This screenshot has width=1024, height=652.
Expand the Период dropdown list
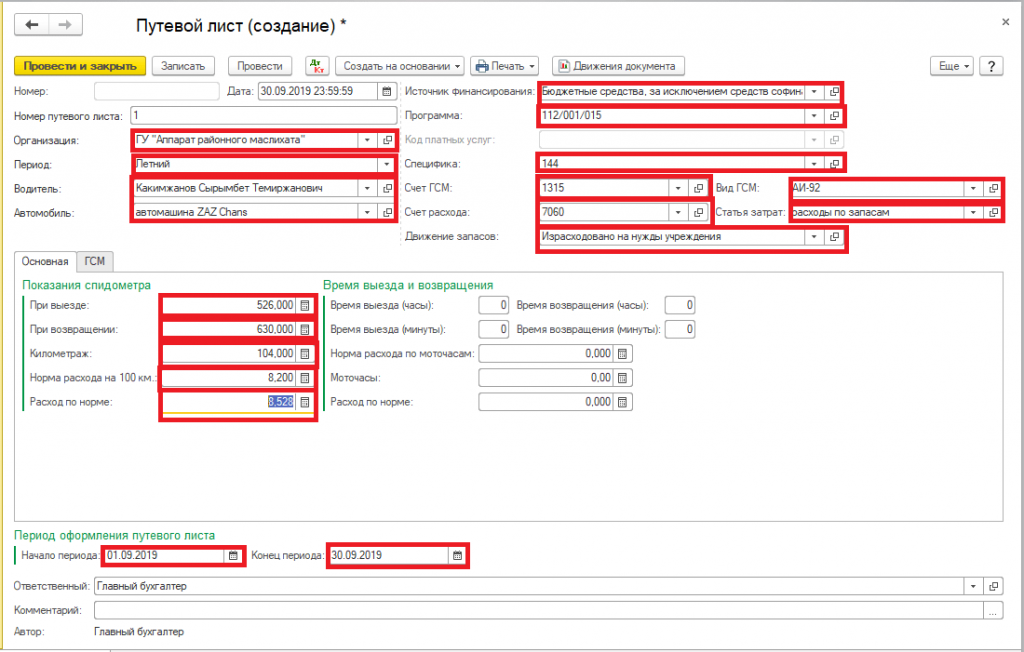[384, 164]
